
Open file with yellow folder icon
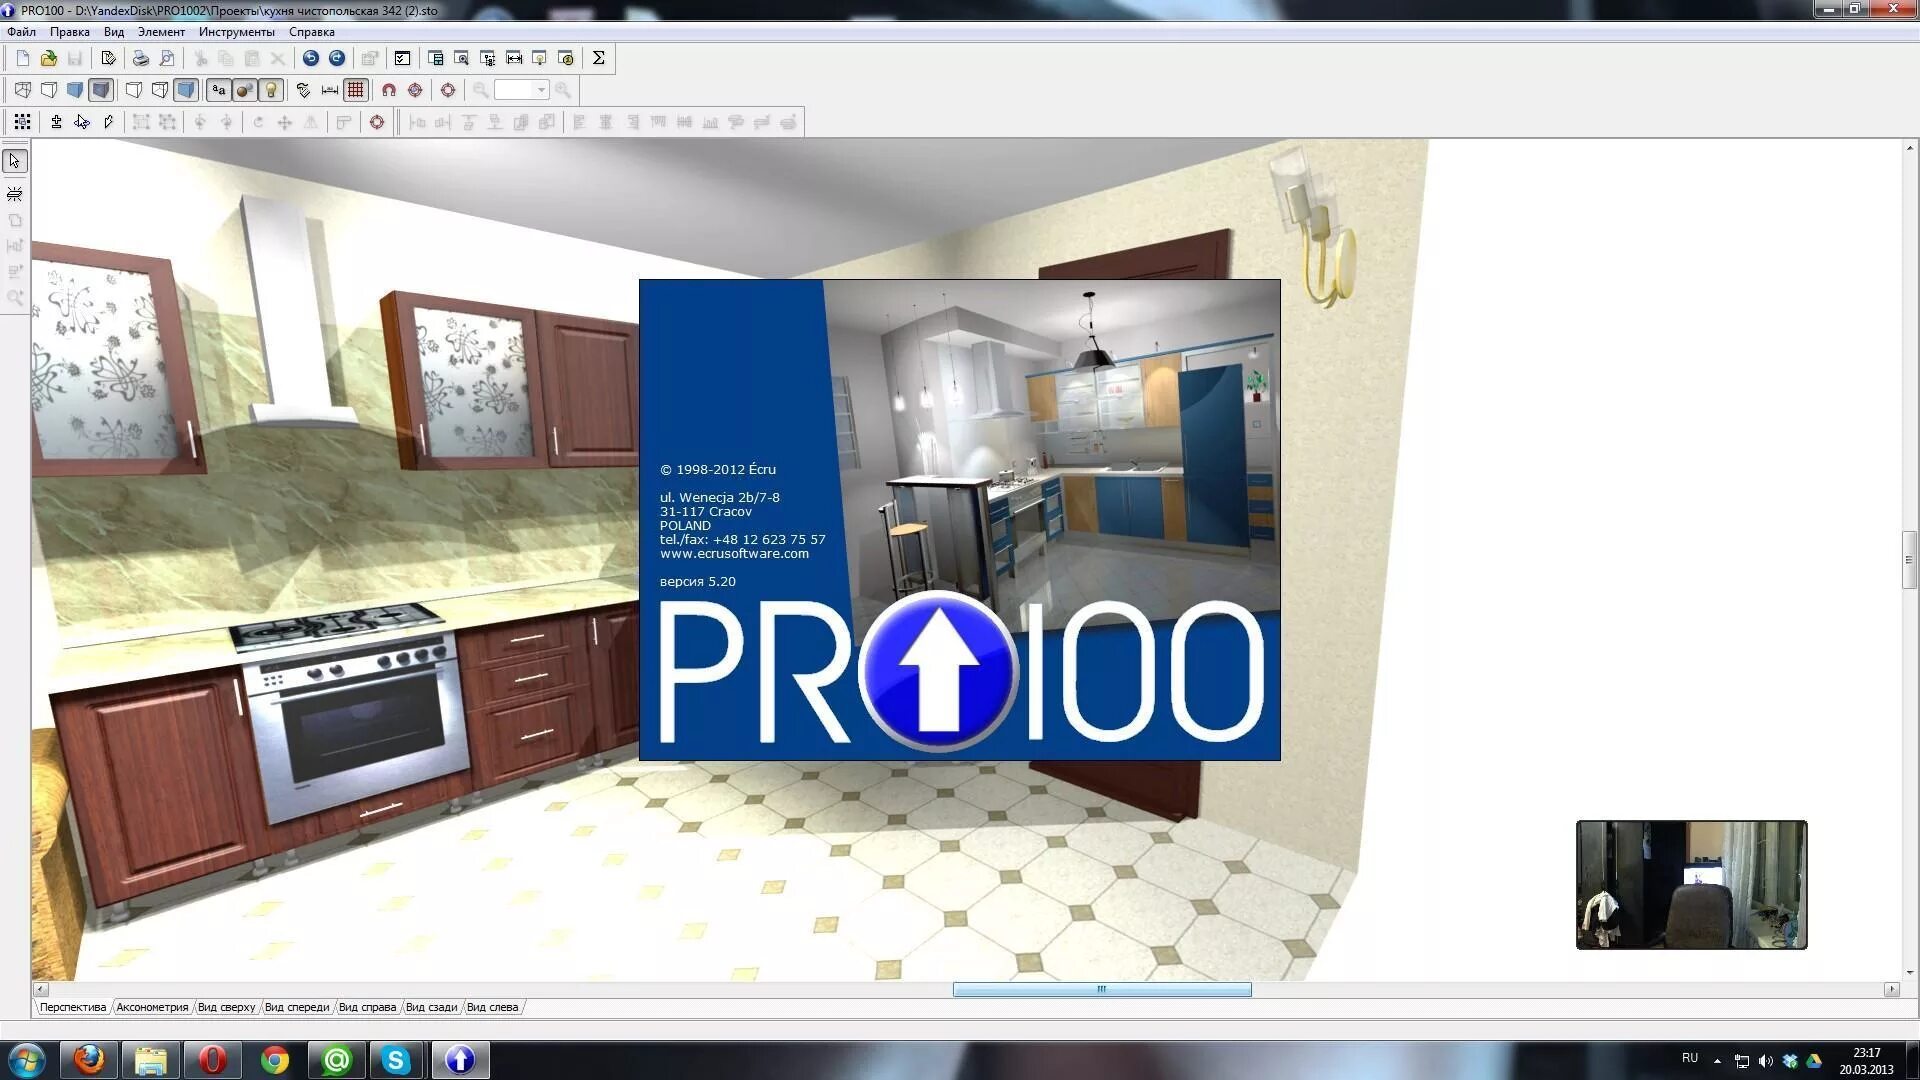pos(48,58)
